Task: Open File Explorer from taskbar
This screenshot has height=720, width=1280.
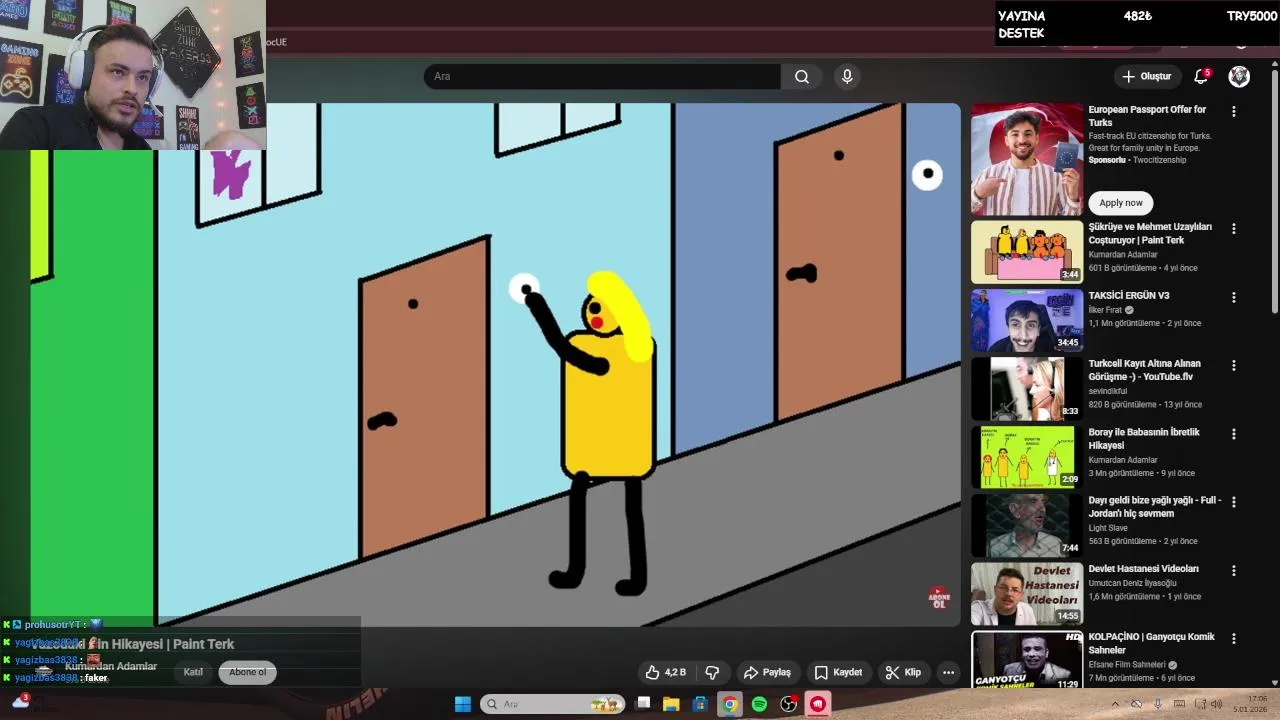Action: point(671,704)
